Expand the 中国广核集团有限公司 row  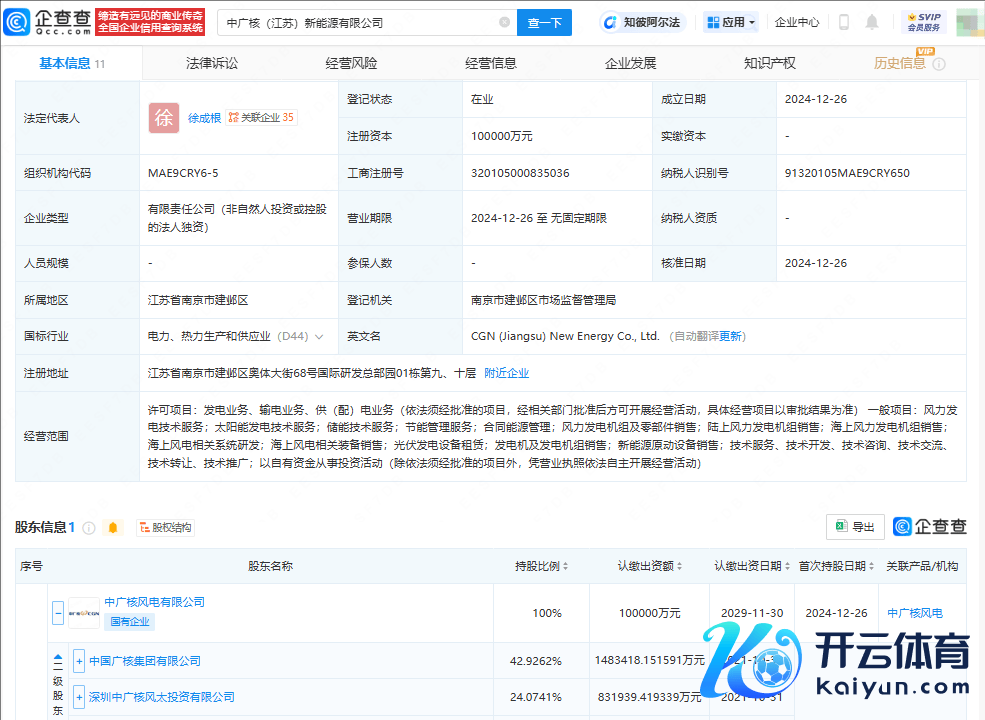click(79, 661)
